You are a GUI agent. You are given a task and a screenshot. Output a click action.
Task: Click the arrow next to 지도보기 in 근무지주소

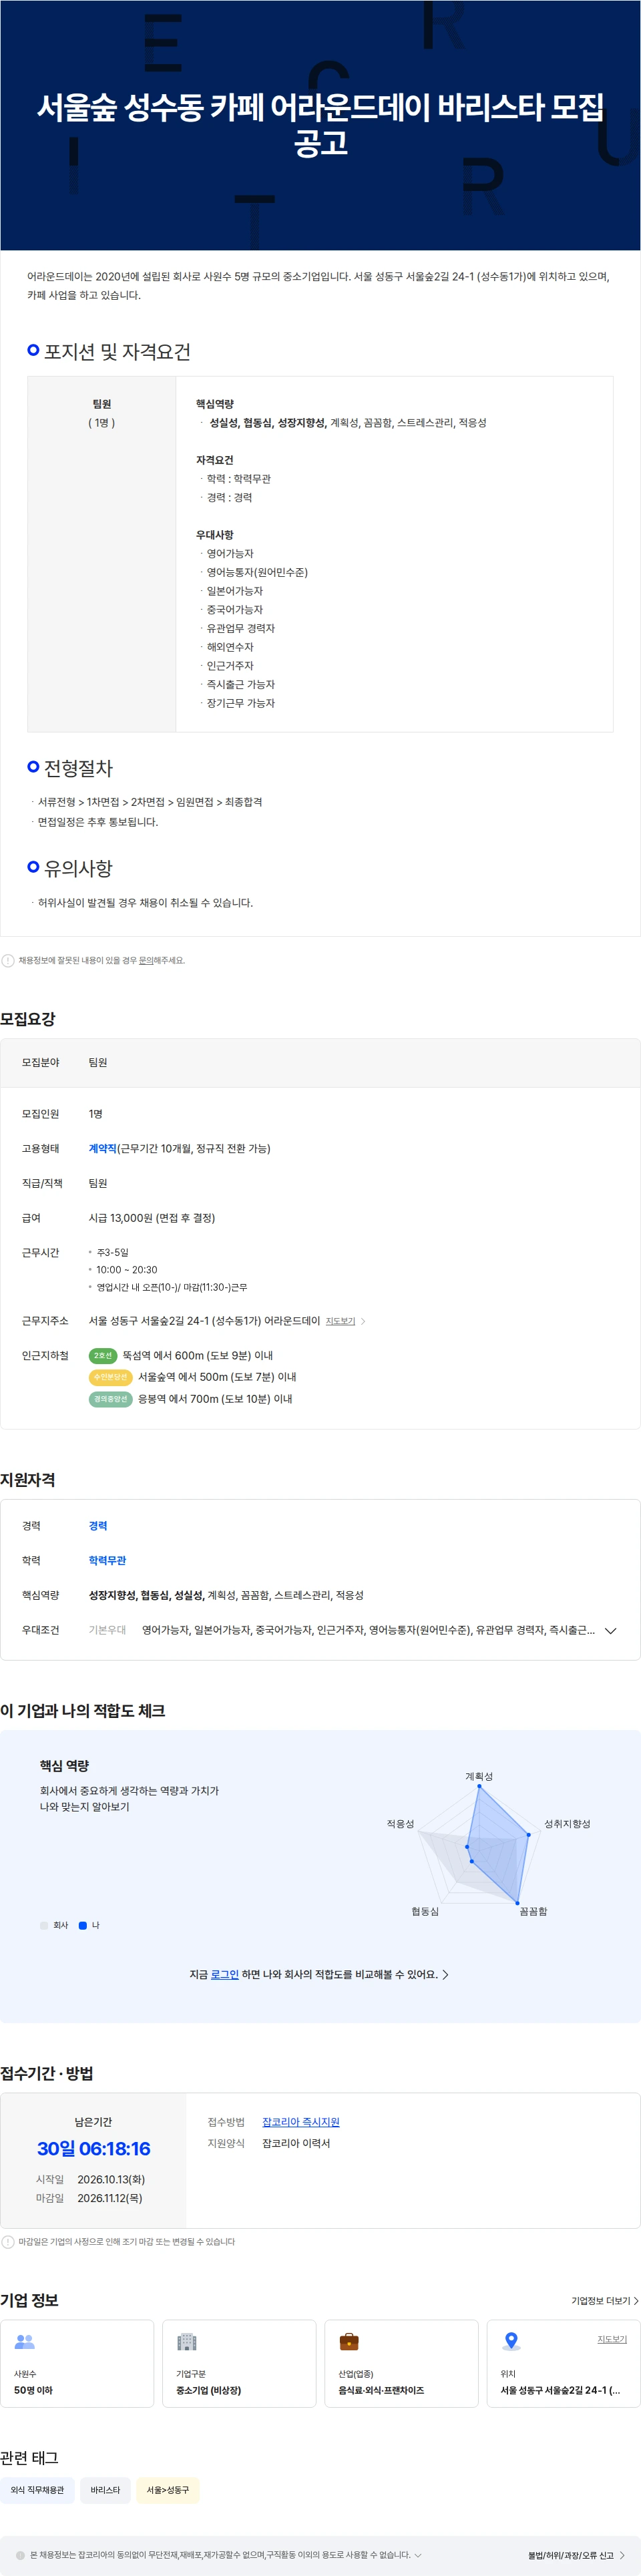click(363, 1321)
